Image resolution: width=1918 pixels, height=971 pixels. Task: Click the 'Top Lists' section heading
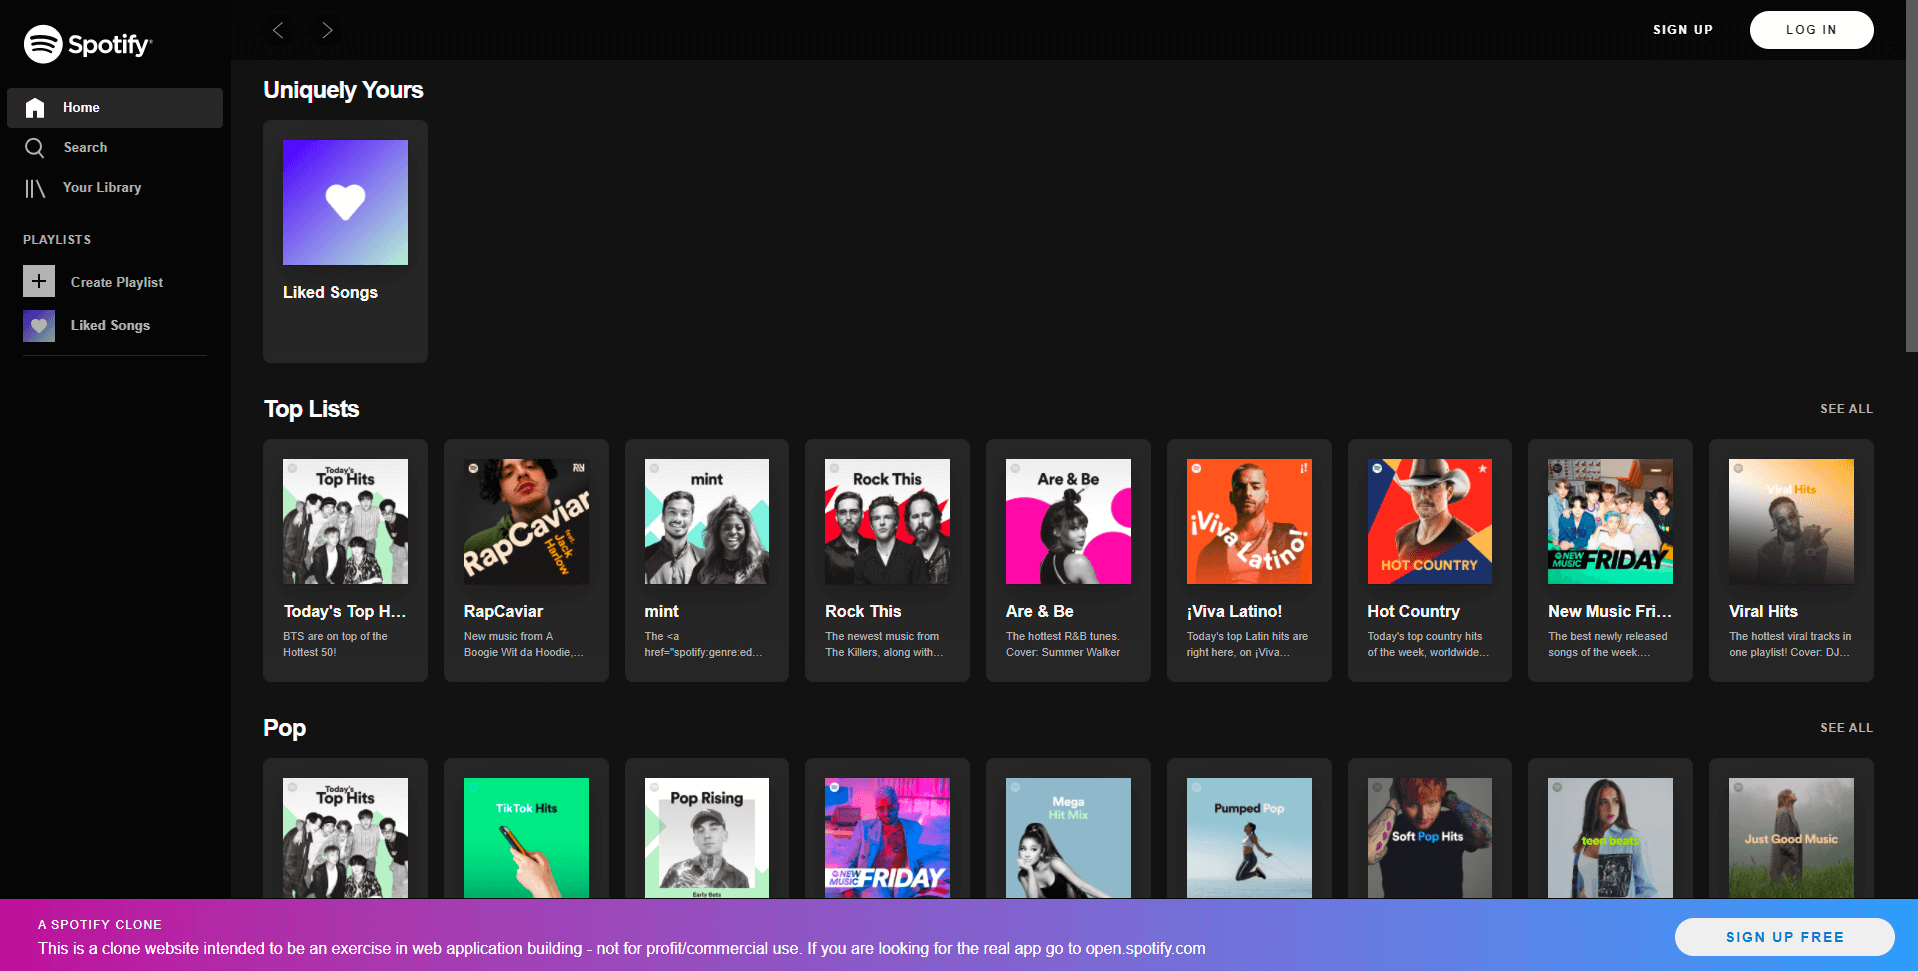click(311, 409)
